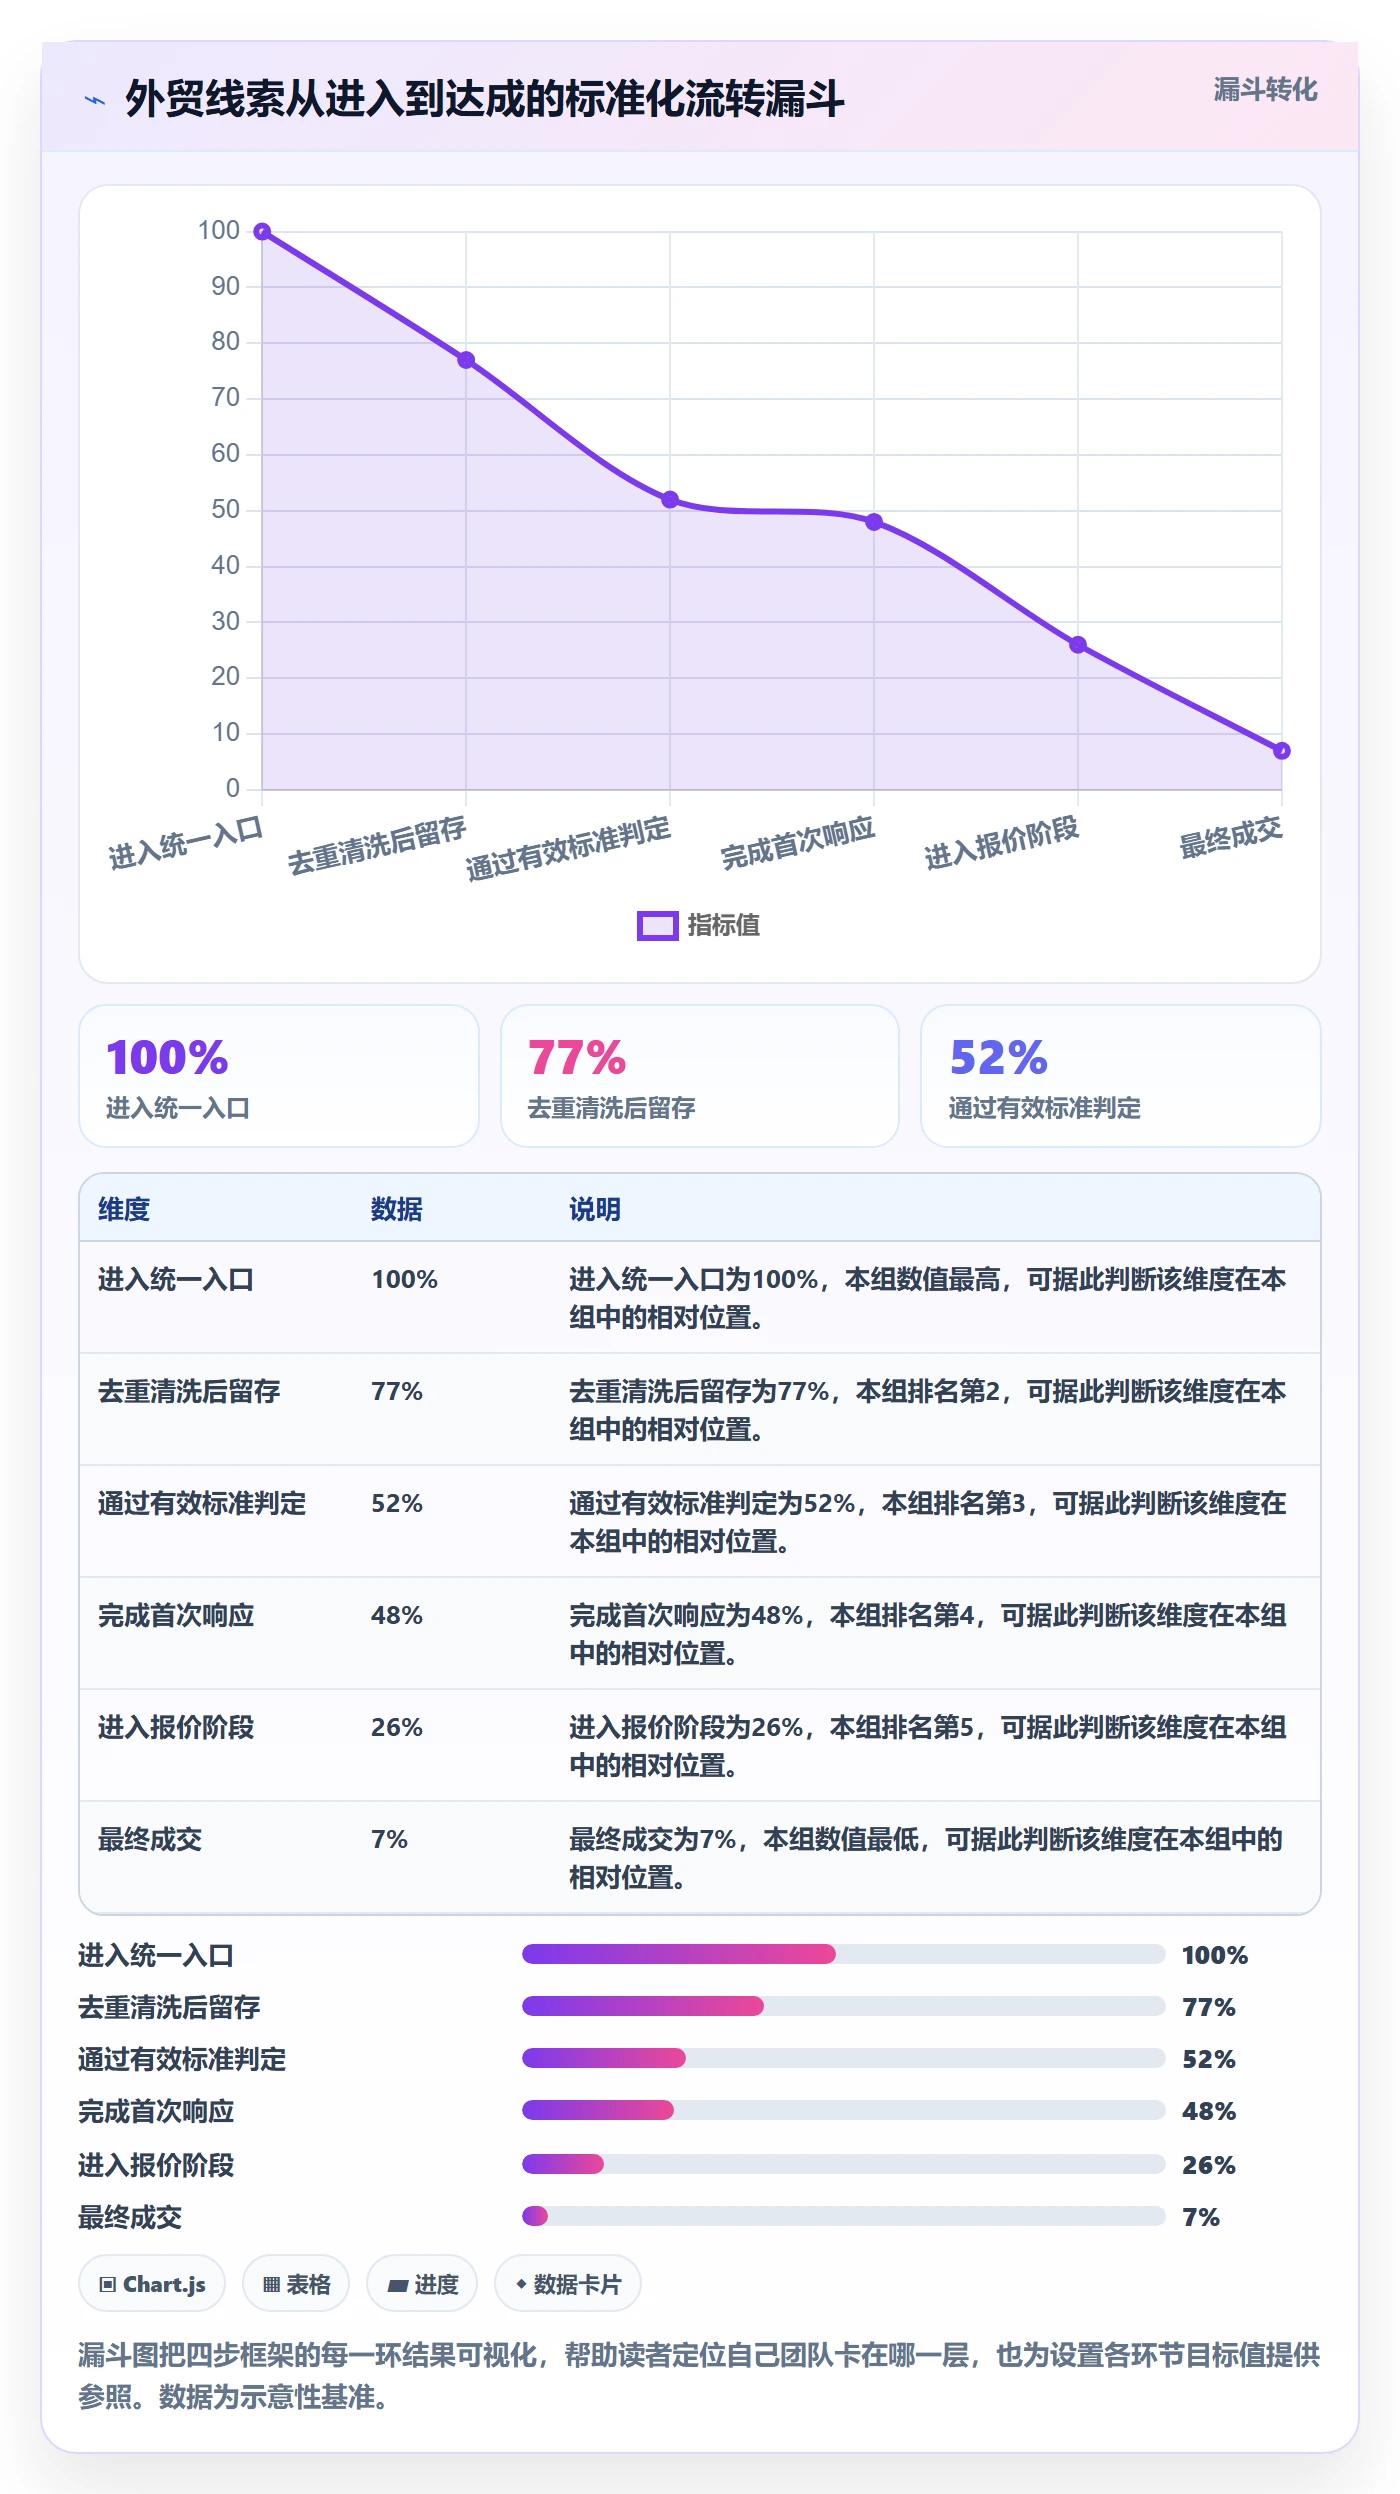The height and width of the screenshot is (2494, 1400).
Task: Click the 7% table data cell
Action: (x=390, y=1840)
